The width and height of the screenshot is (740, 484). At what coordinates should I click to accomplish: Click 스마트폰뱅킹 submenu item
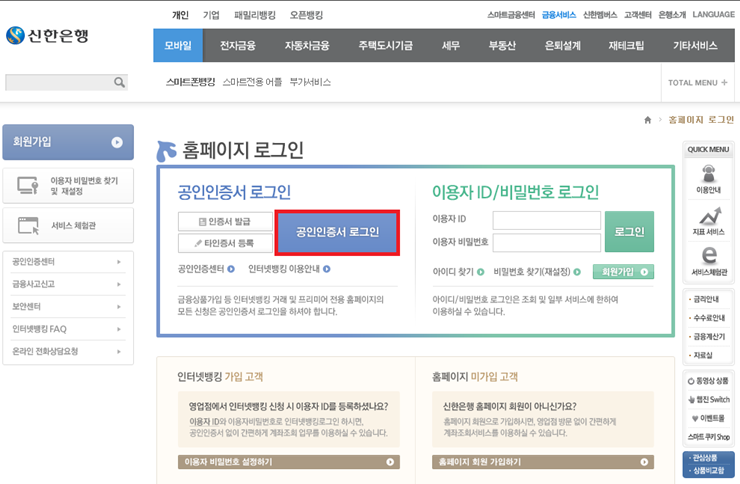pos(191,82)
